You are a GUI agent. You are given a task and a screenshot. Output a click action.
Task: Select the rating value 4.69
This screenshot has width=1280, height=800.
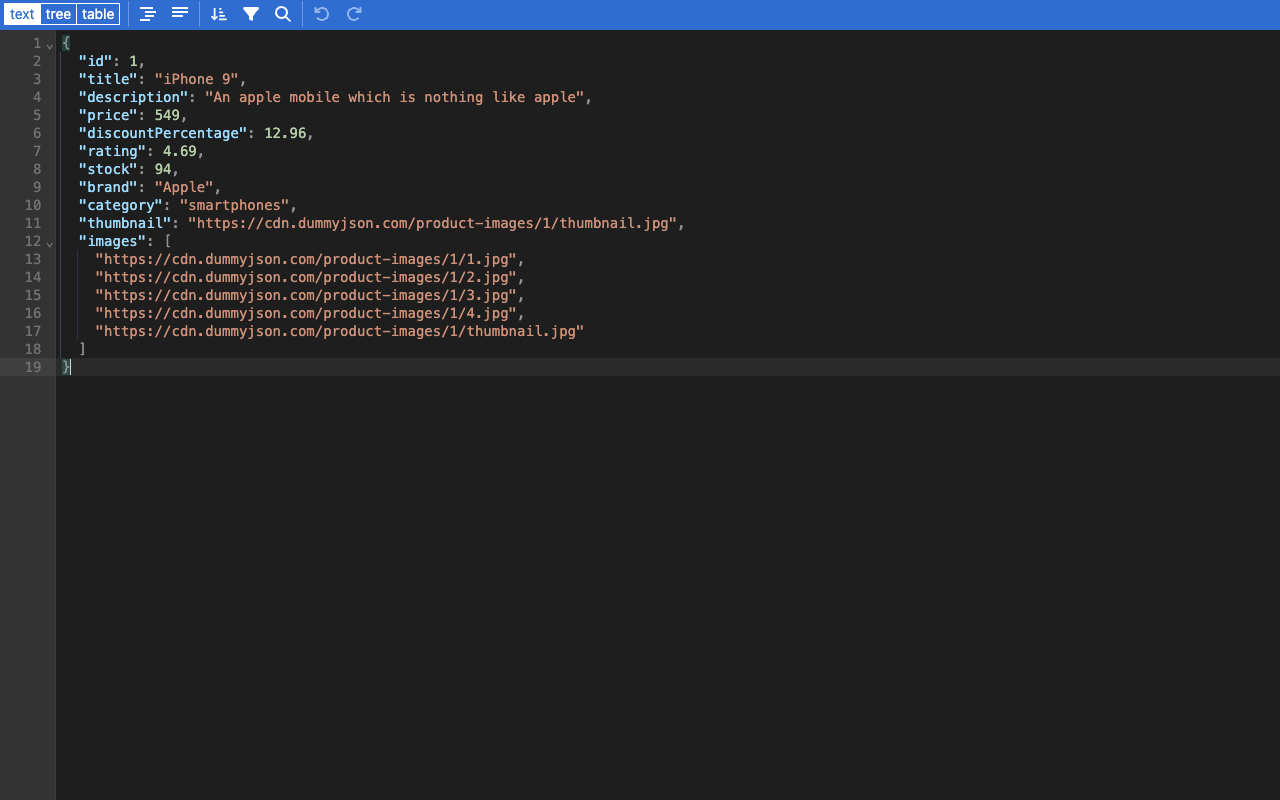pos(180,151)
